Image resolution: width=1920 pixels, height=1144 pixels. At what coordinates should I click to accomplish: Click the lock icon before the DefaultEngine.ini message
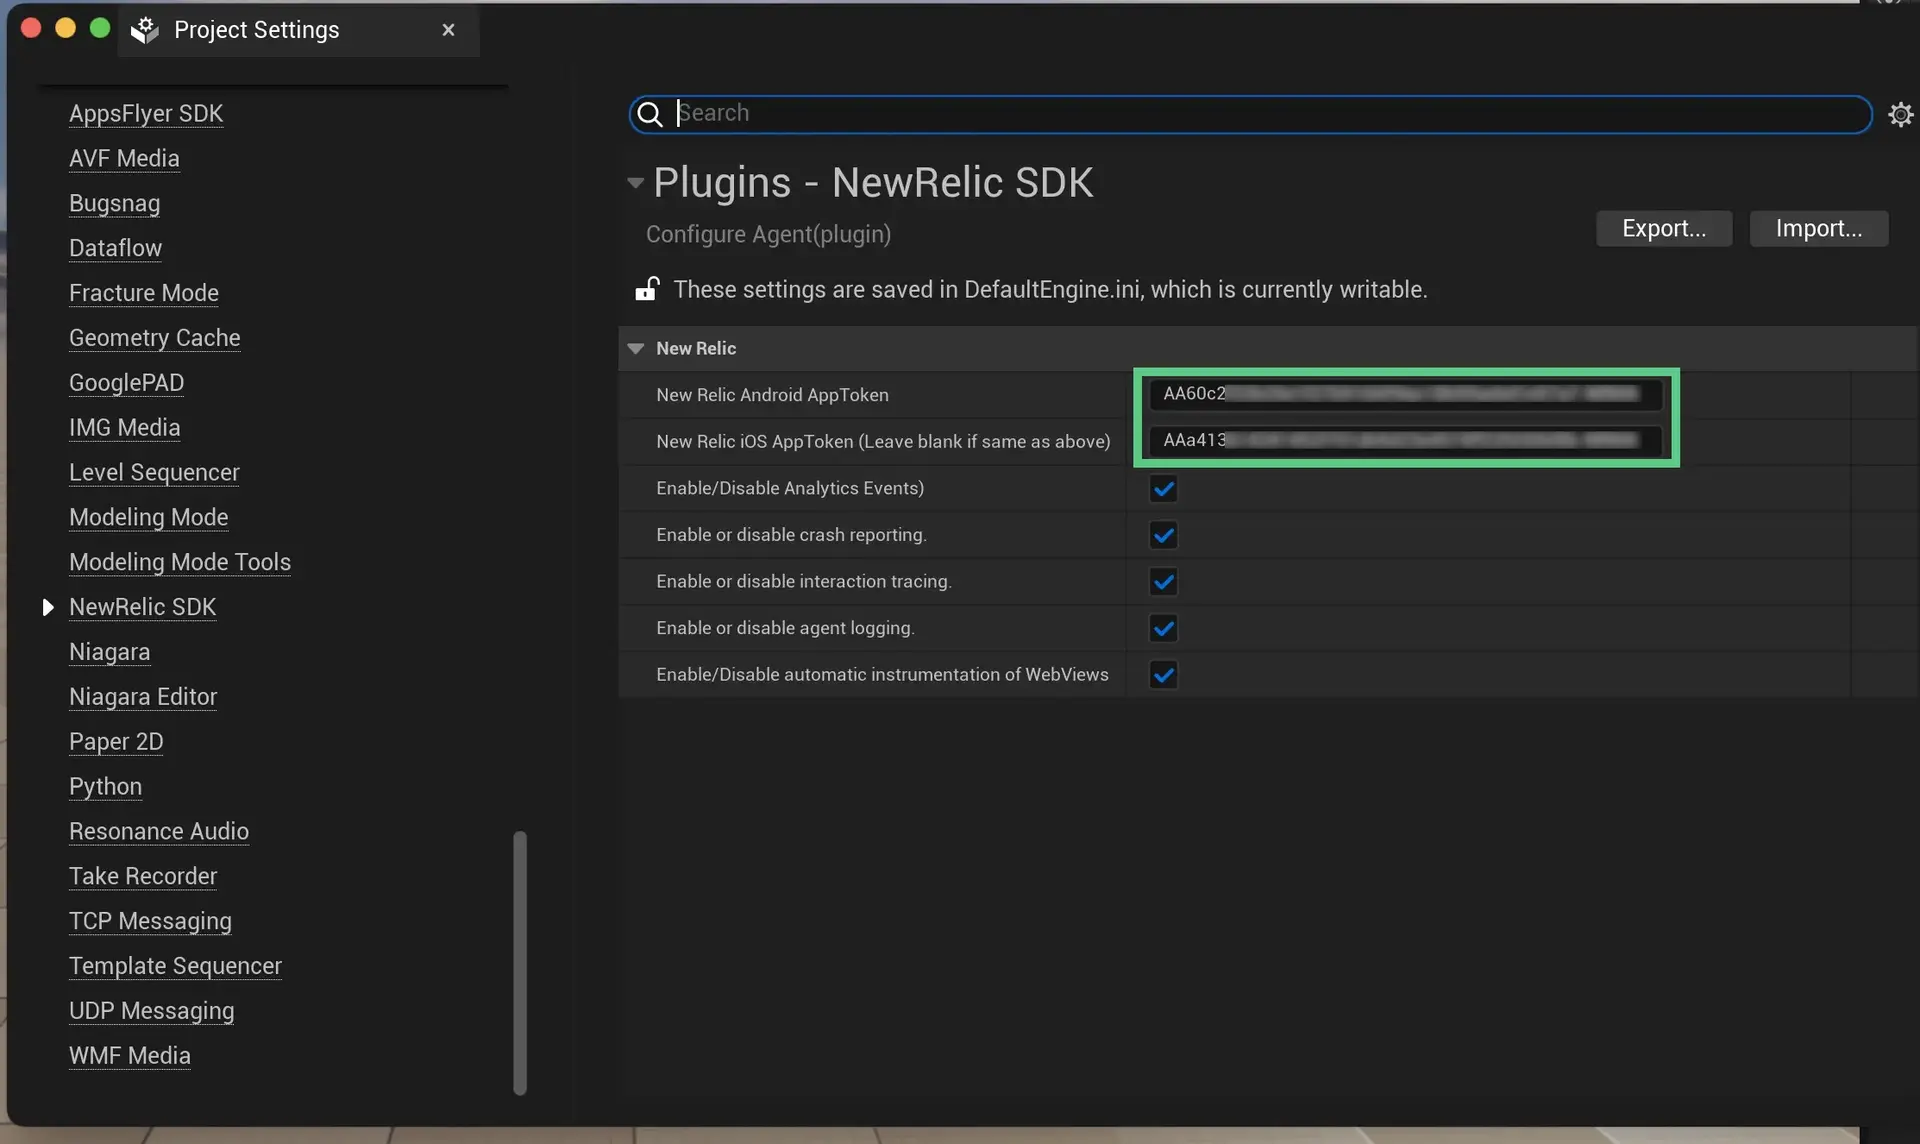(x=647, y=289)
